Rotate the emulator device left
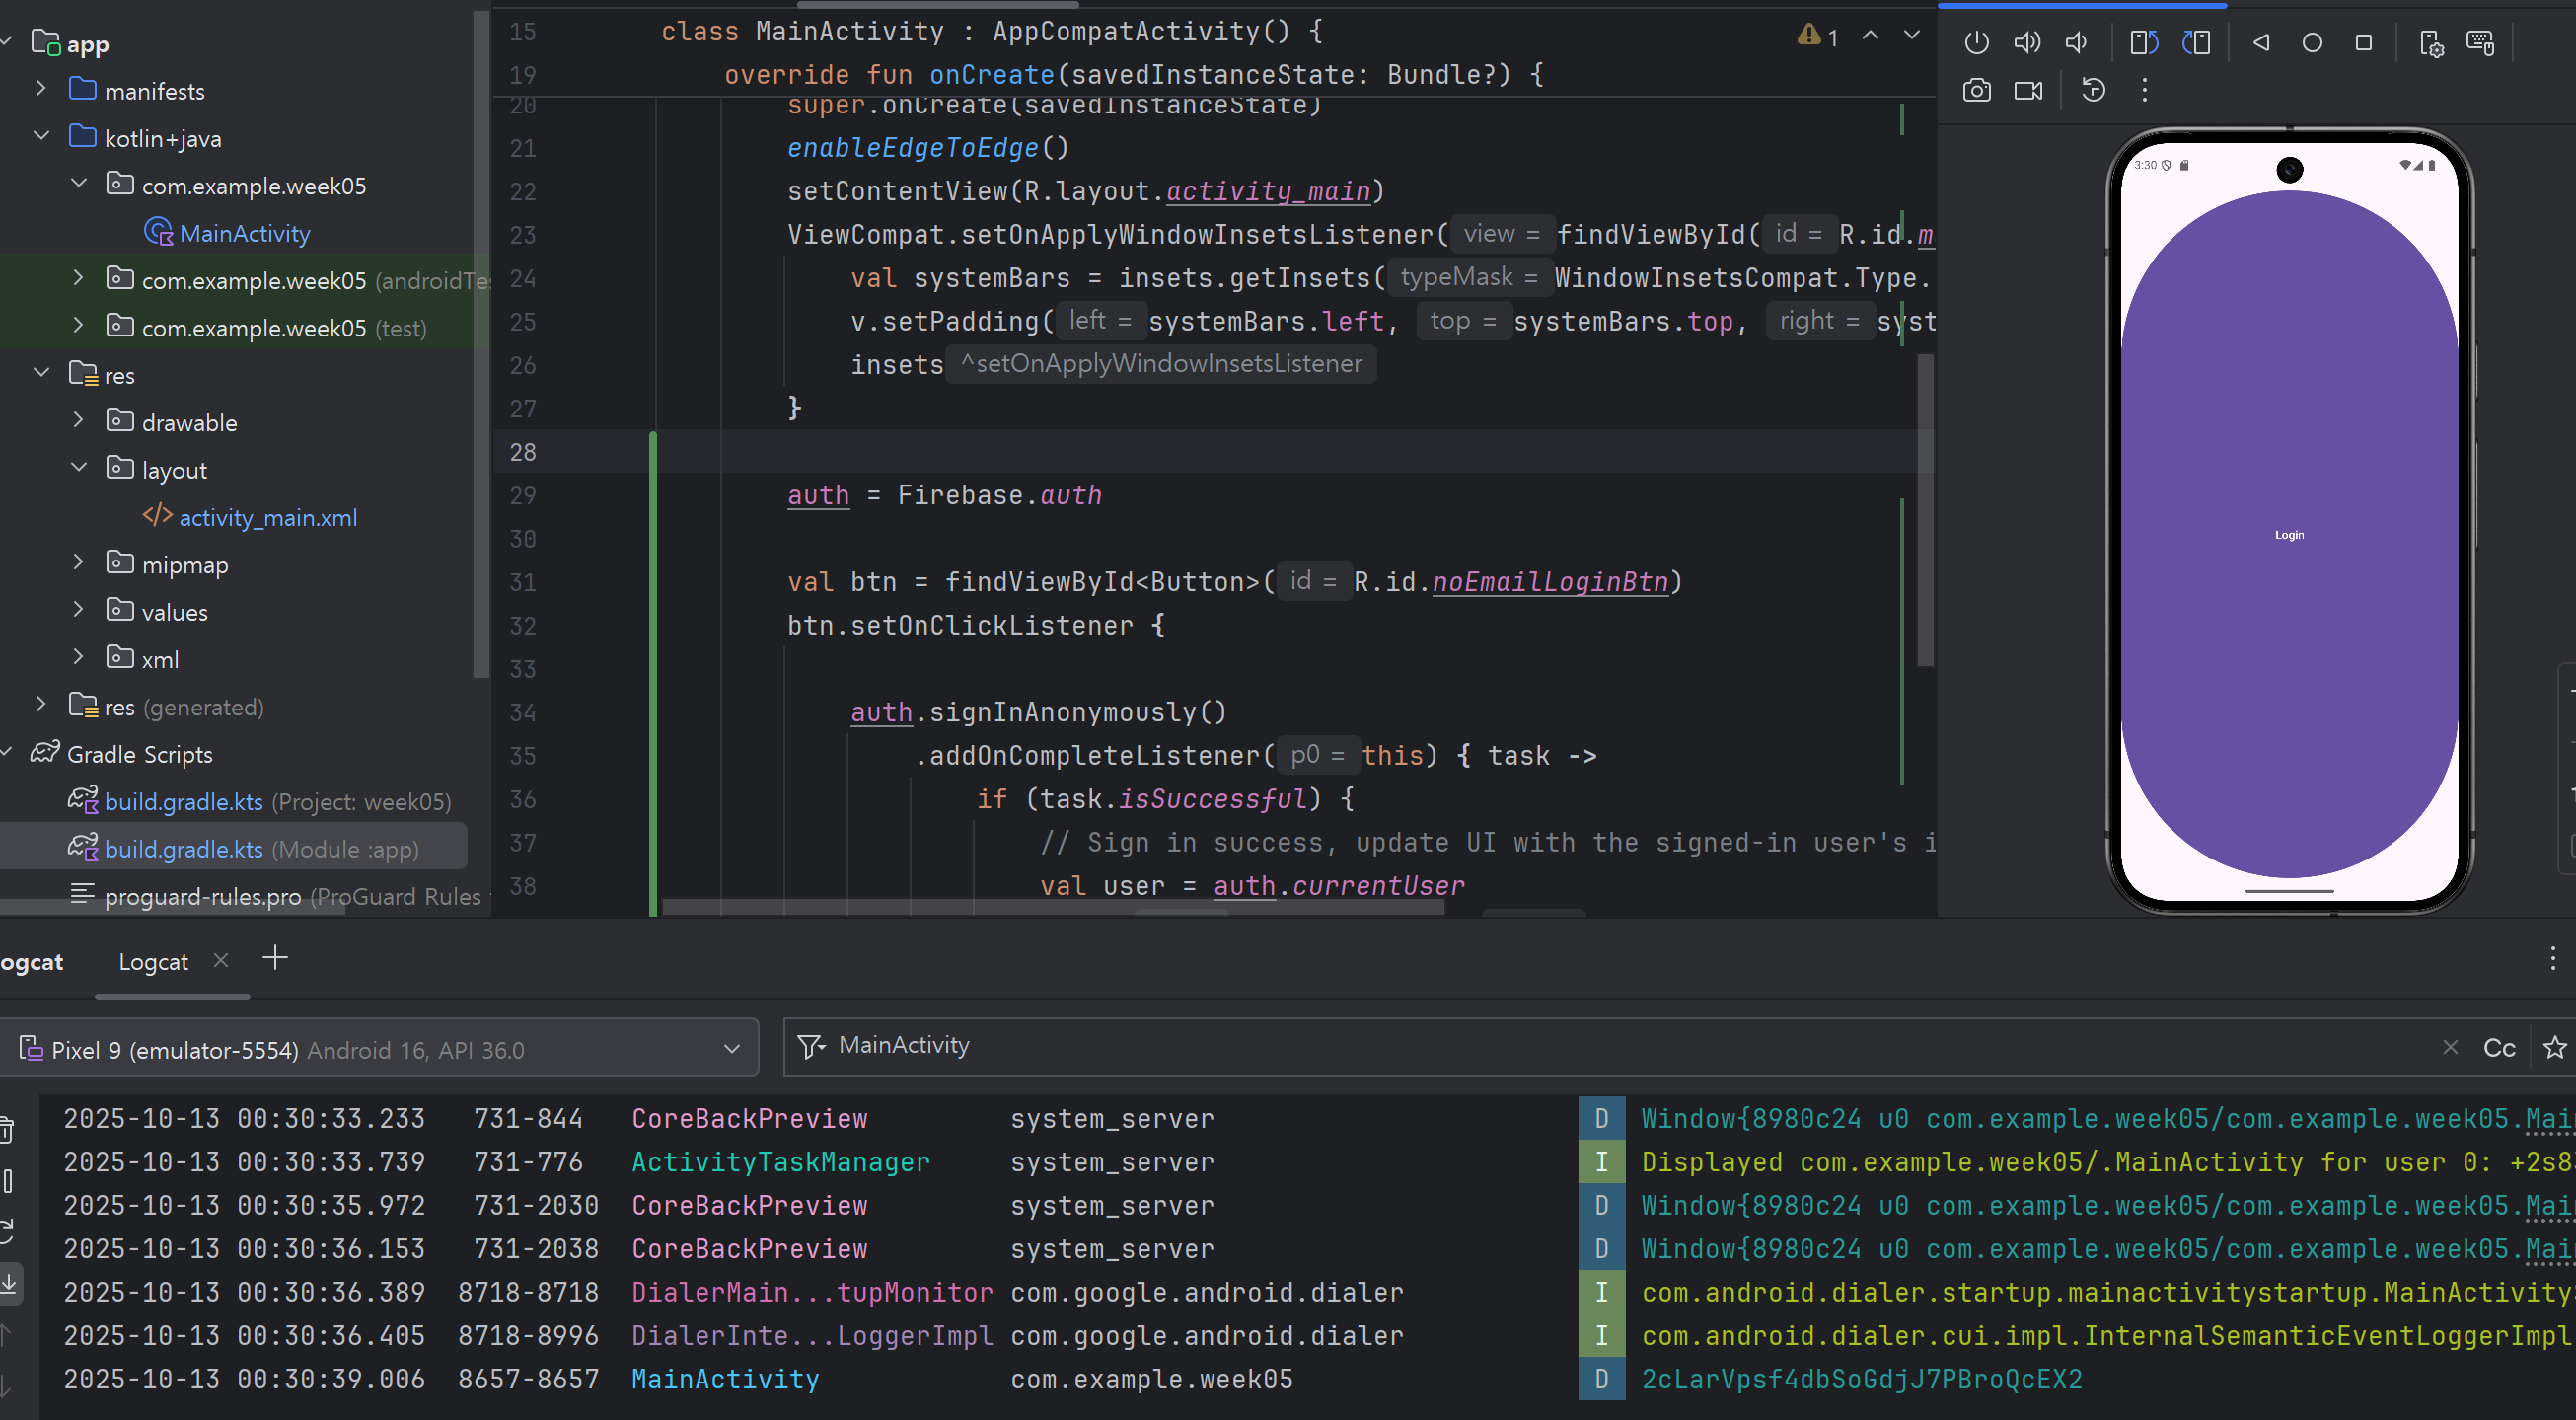 point(2143,42)
